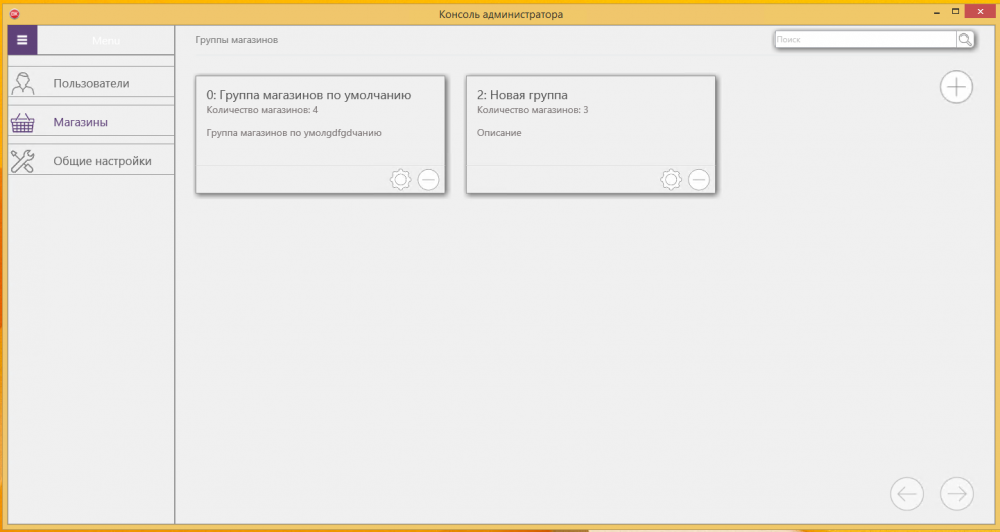Click the magnifier search icon

965,40
